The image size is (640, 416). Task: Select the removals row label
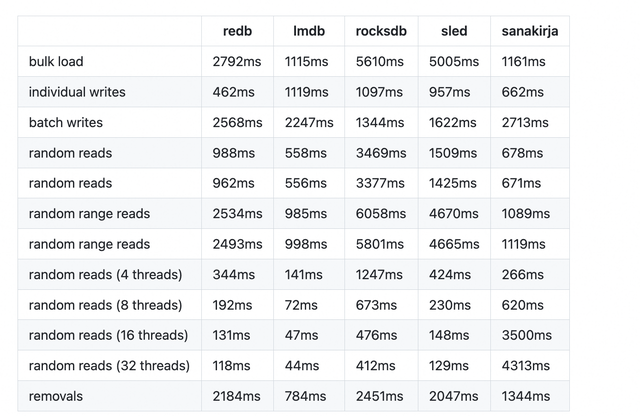[56, 396]
